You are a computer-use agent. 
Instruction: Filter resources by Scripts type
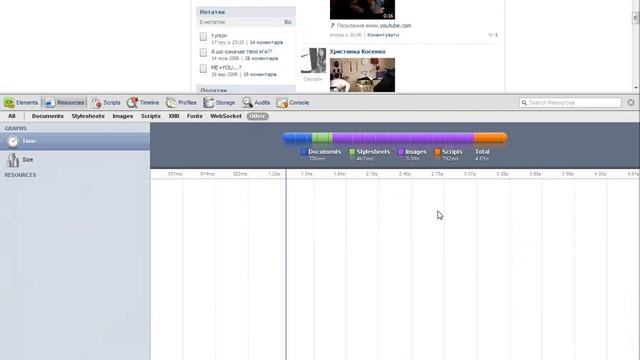(x=151, y=116)
